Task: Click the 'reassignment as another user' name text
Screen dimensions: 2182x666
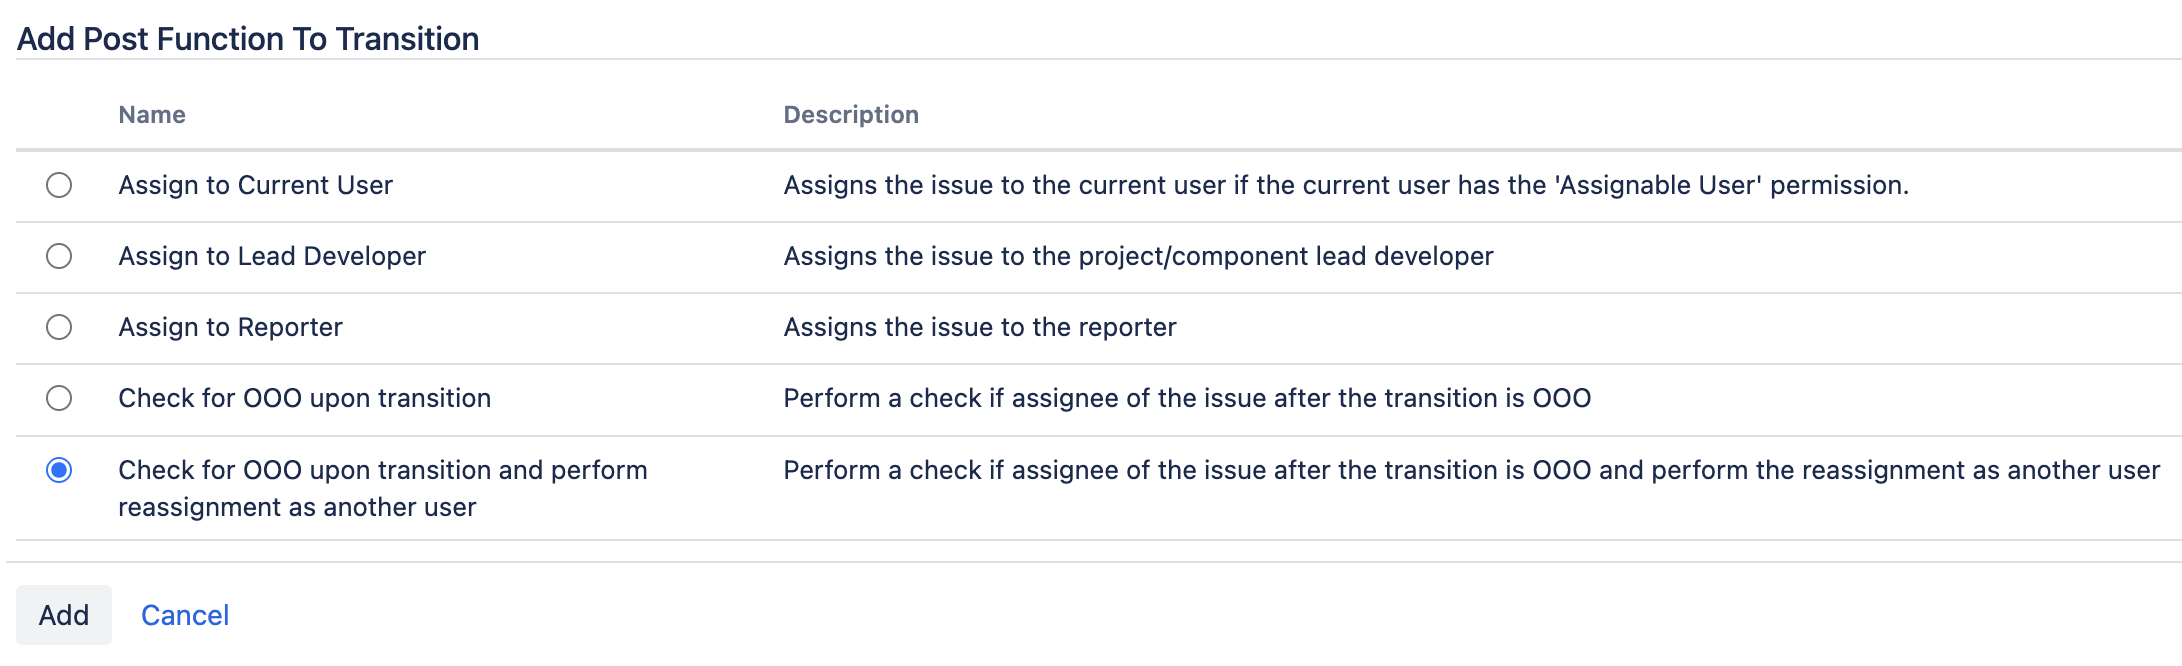Action: point(297,507)
